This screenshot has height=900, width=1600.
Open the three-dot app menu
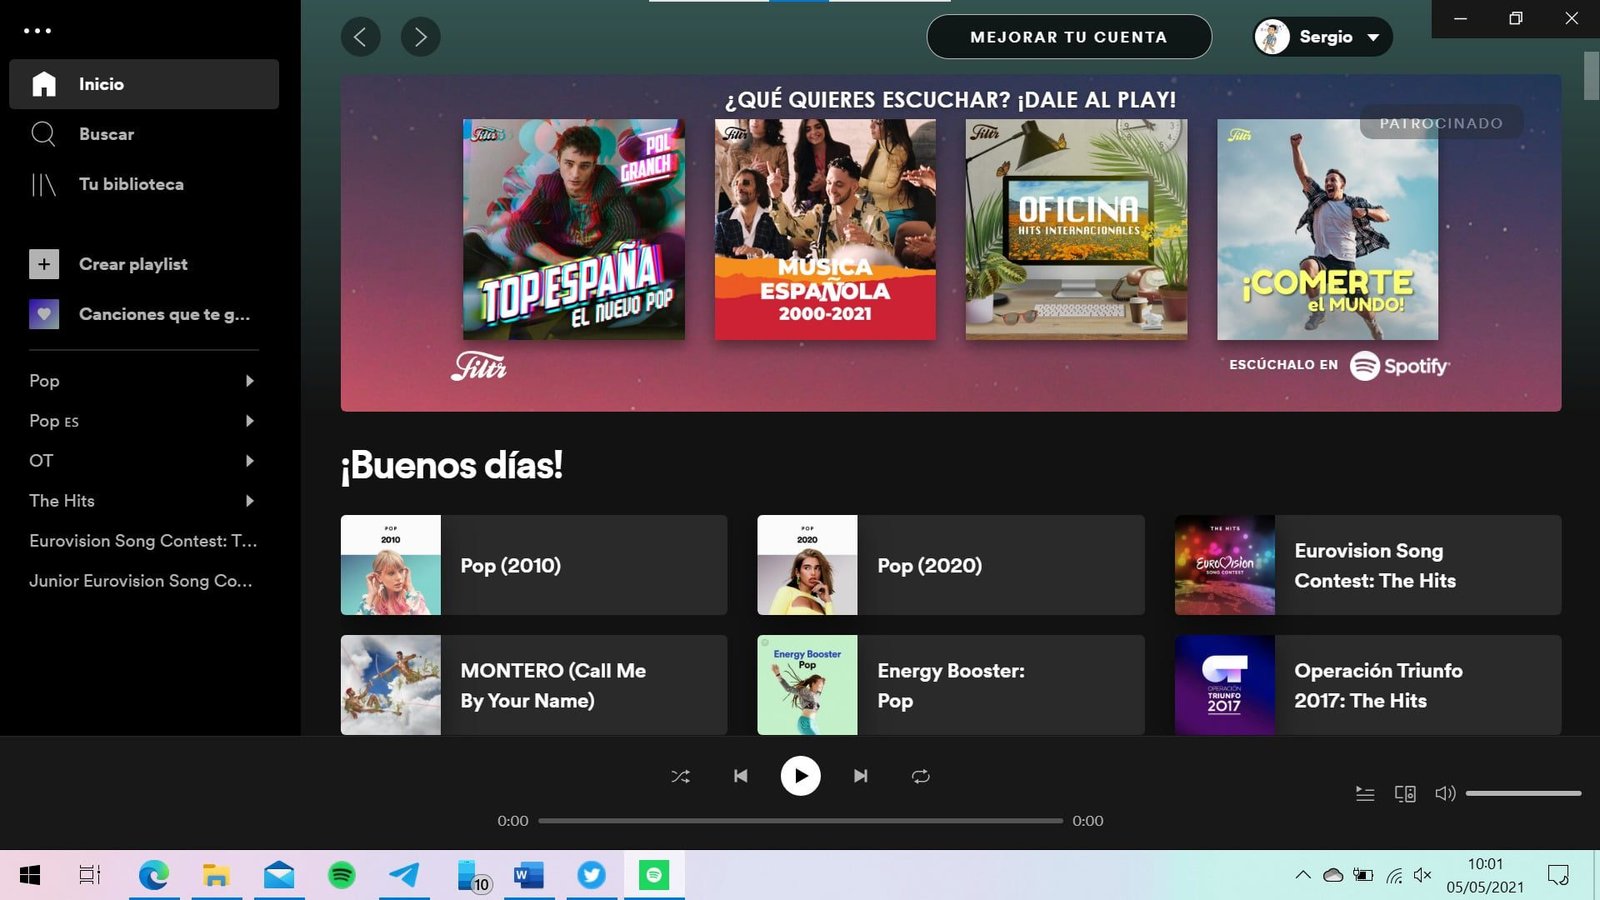pos(37,31)
